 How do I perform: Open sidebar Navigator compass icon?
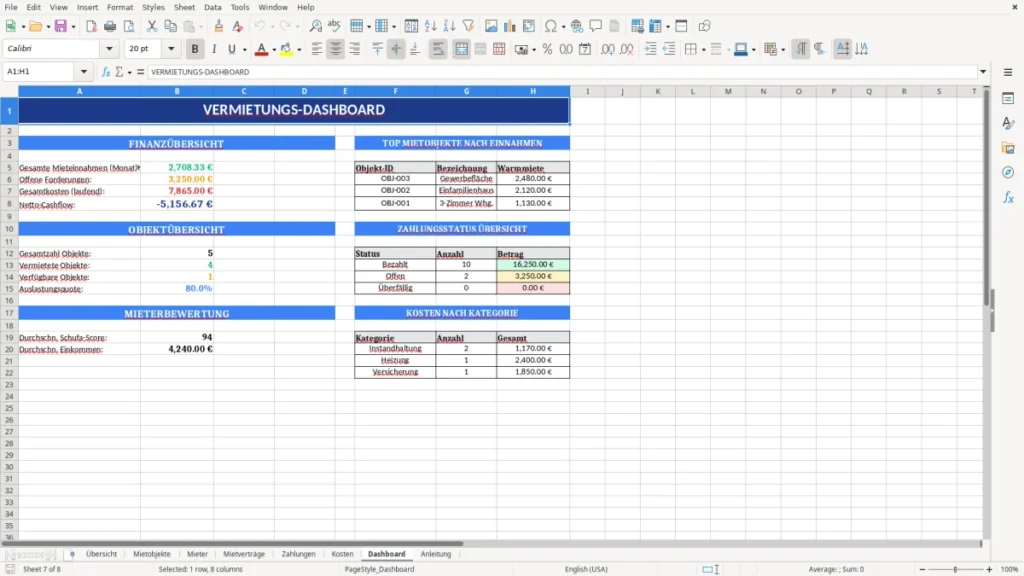(x=1008, y=173)
